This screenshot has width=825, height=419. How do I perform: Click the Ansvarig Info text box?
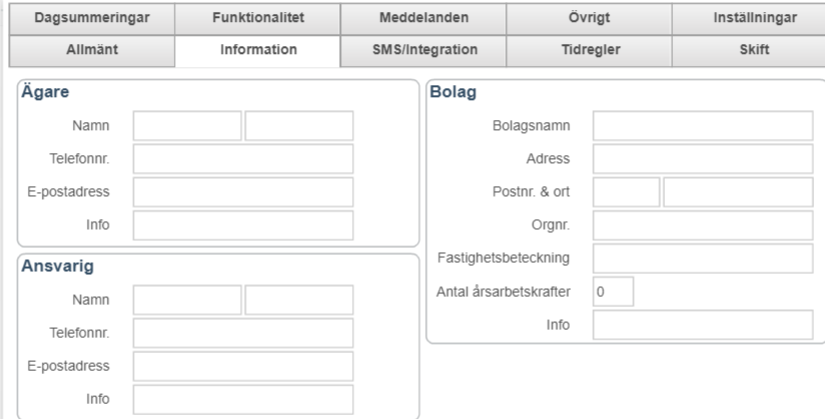click(243, 399)
